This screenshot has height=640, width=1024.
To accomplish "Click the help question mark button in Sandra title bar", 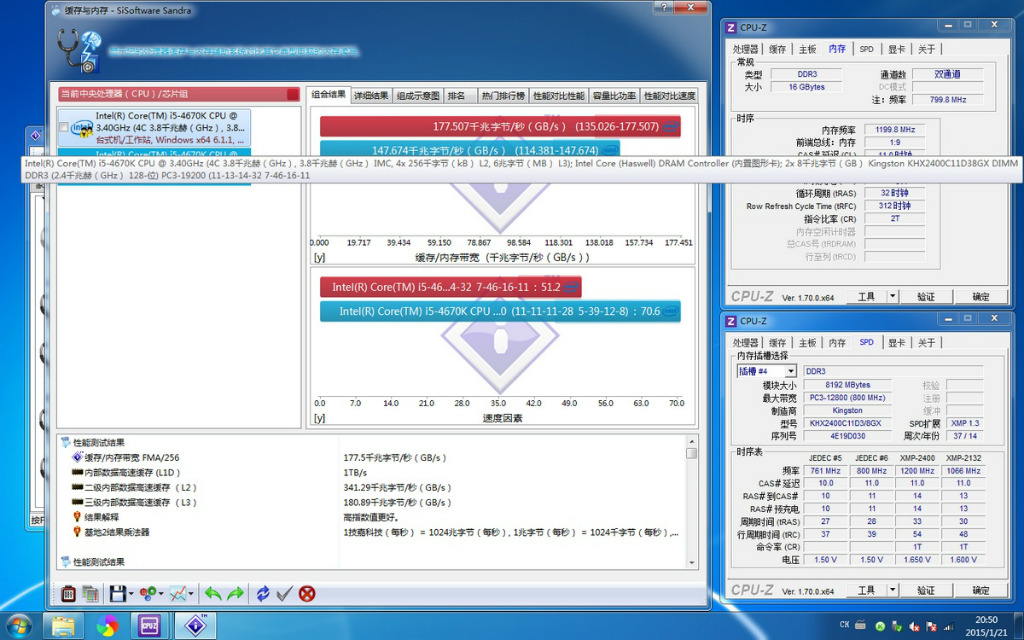I will 664,7.
